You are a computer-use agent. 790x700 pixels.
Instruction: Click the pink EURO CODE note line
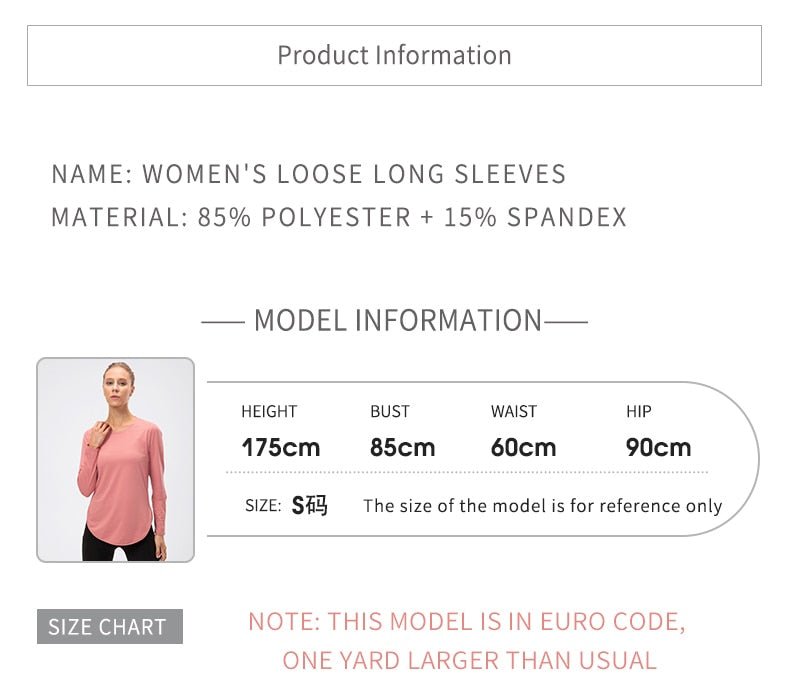pos(467,622)
